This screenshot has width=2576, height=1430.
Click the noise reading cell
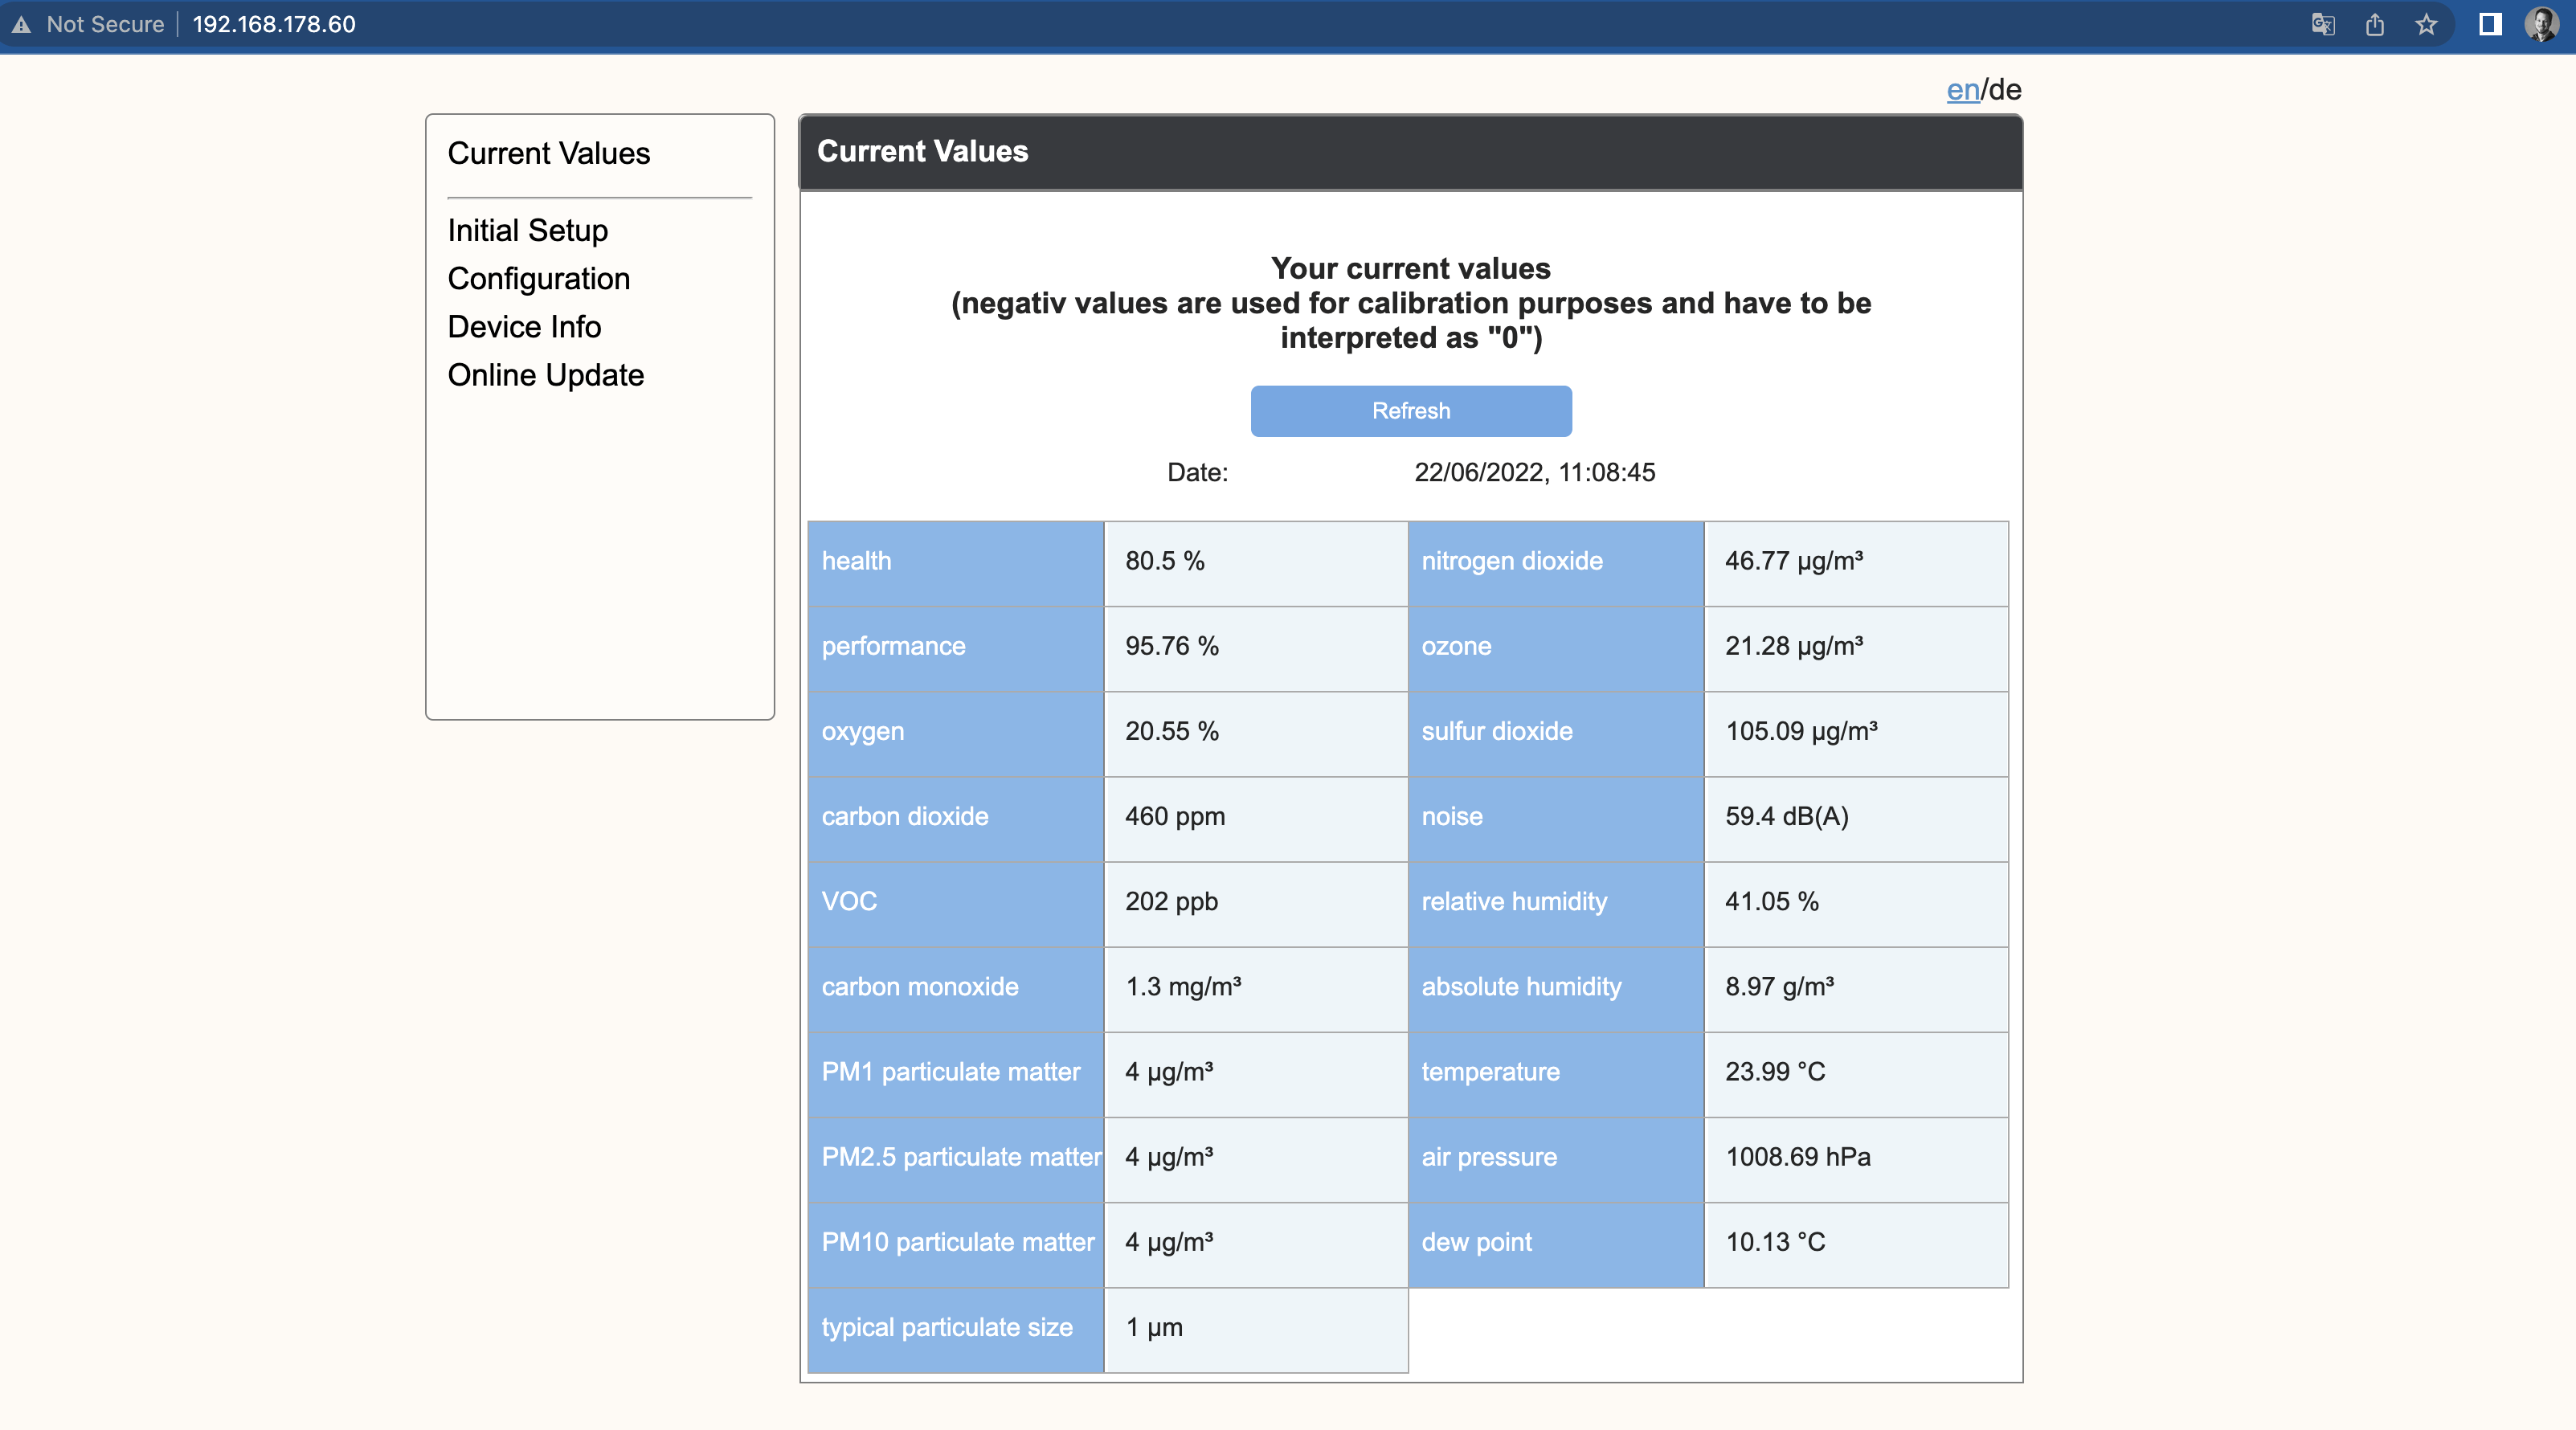point(1855,818)
